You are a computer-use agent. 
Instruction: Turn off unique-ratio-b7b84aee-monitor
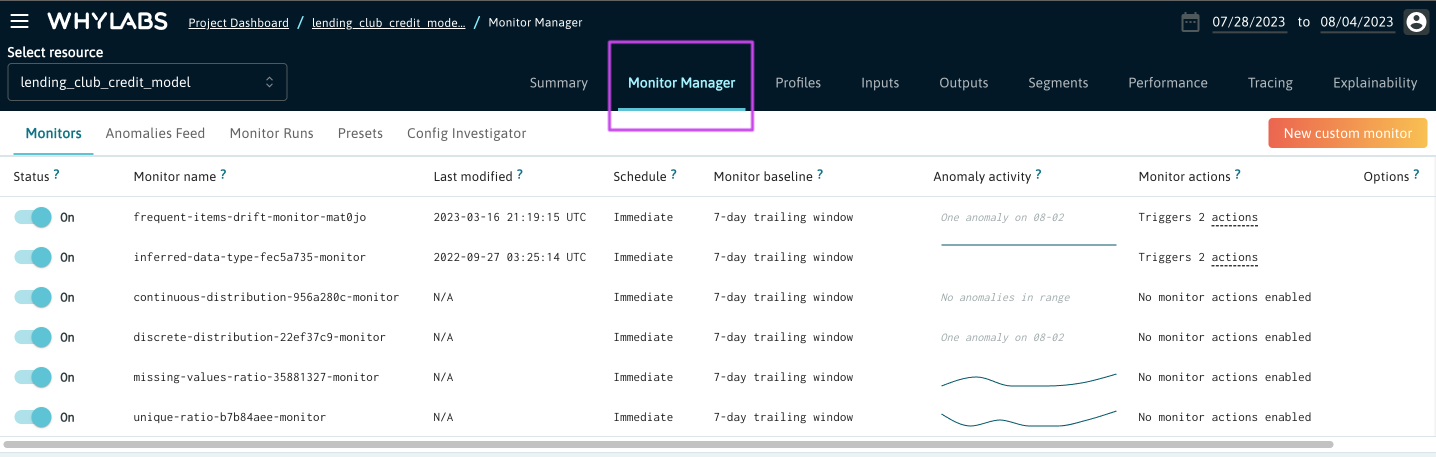(x=33, y=417)
